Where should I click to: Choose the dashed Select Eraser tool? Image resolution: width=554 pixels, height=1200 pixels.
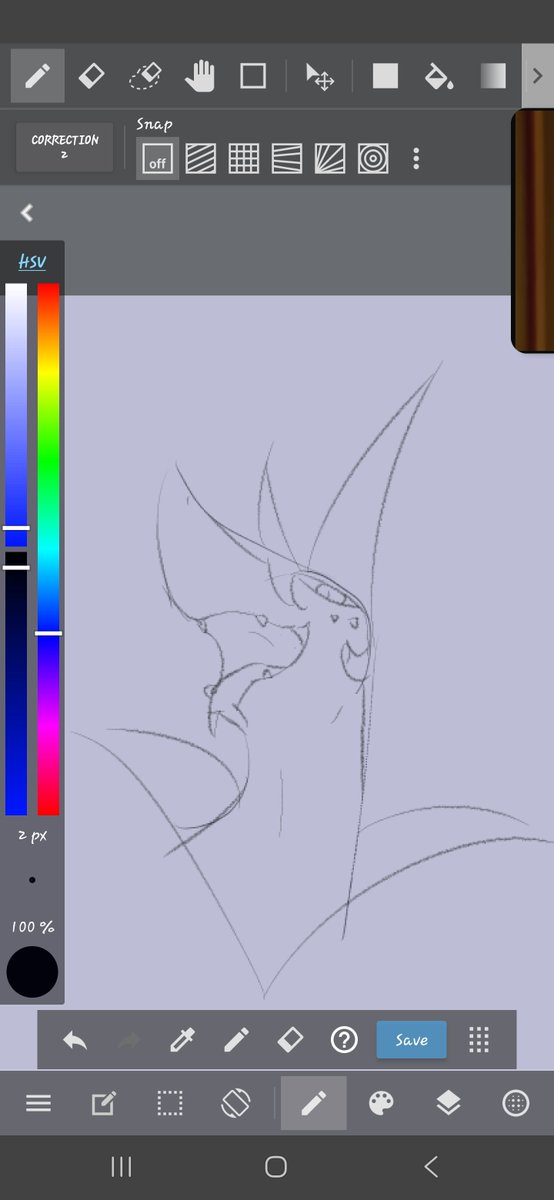(146, 76)
